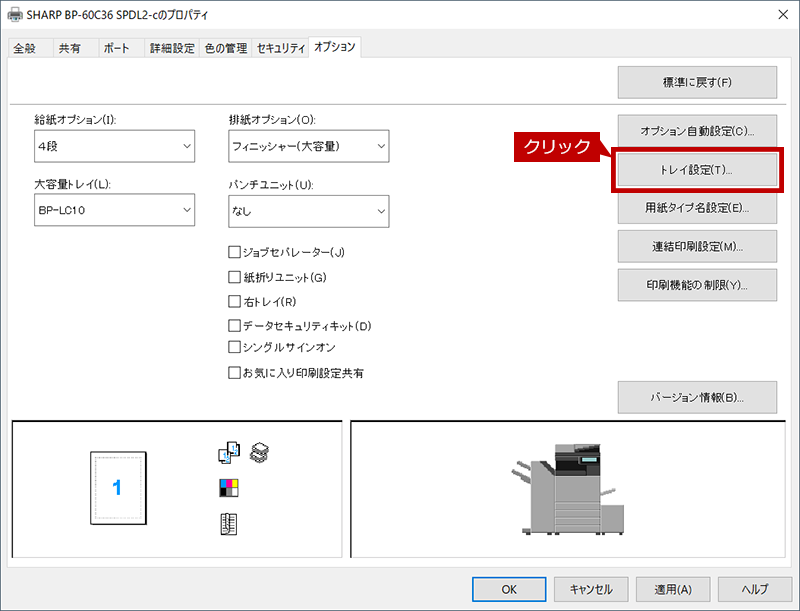Open the 色の管理 tab
The image size is (800, 611).
pos(226,48)
